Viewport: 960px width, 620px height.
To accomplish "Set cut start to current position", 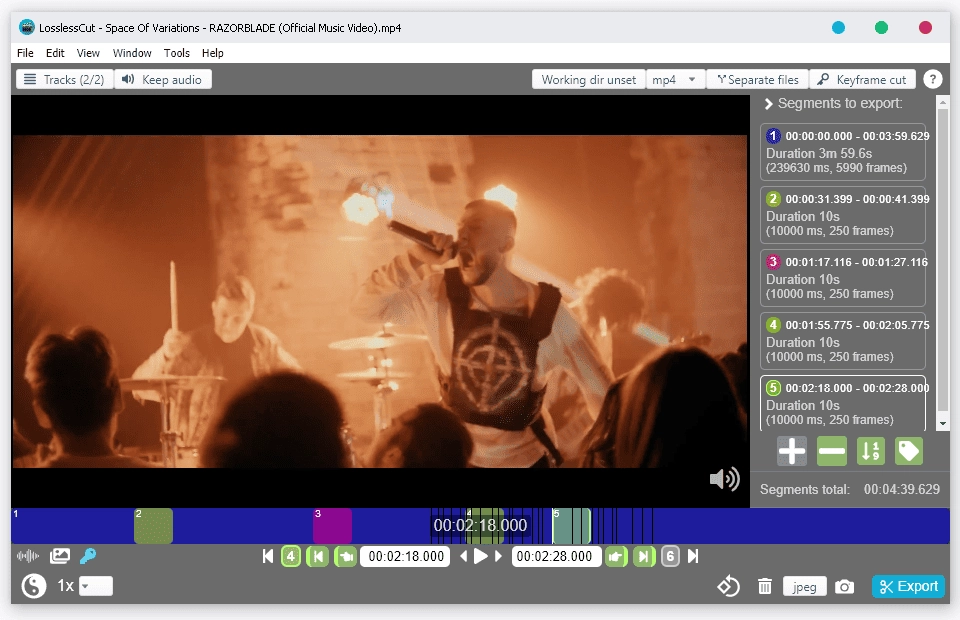I will click(346, 556).
